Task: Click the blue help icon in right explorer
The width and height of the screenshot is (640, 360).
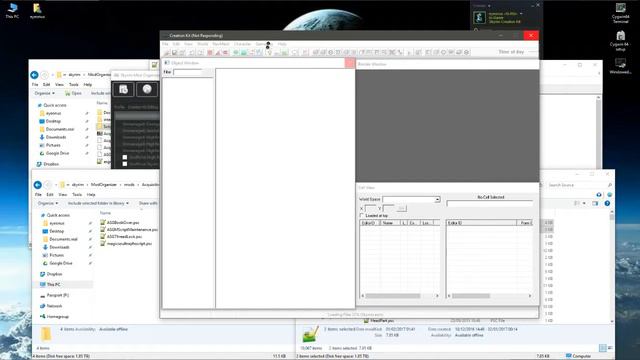Action: click(607, 203)
